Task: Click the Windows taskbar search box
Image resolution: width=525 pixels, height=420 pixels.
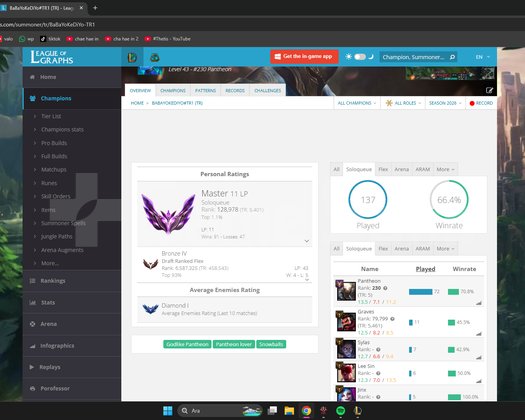Action: [x=219, y=411]
